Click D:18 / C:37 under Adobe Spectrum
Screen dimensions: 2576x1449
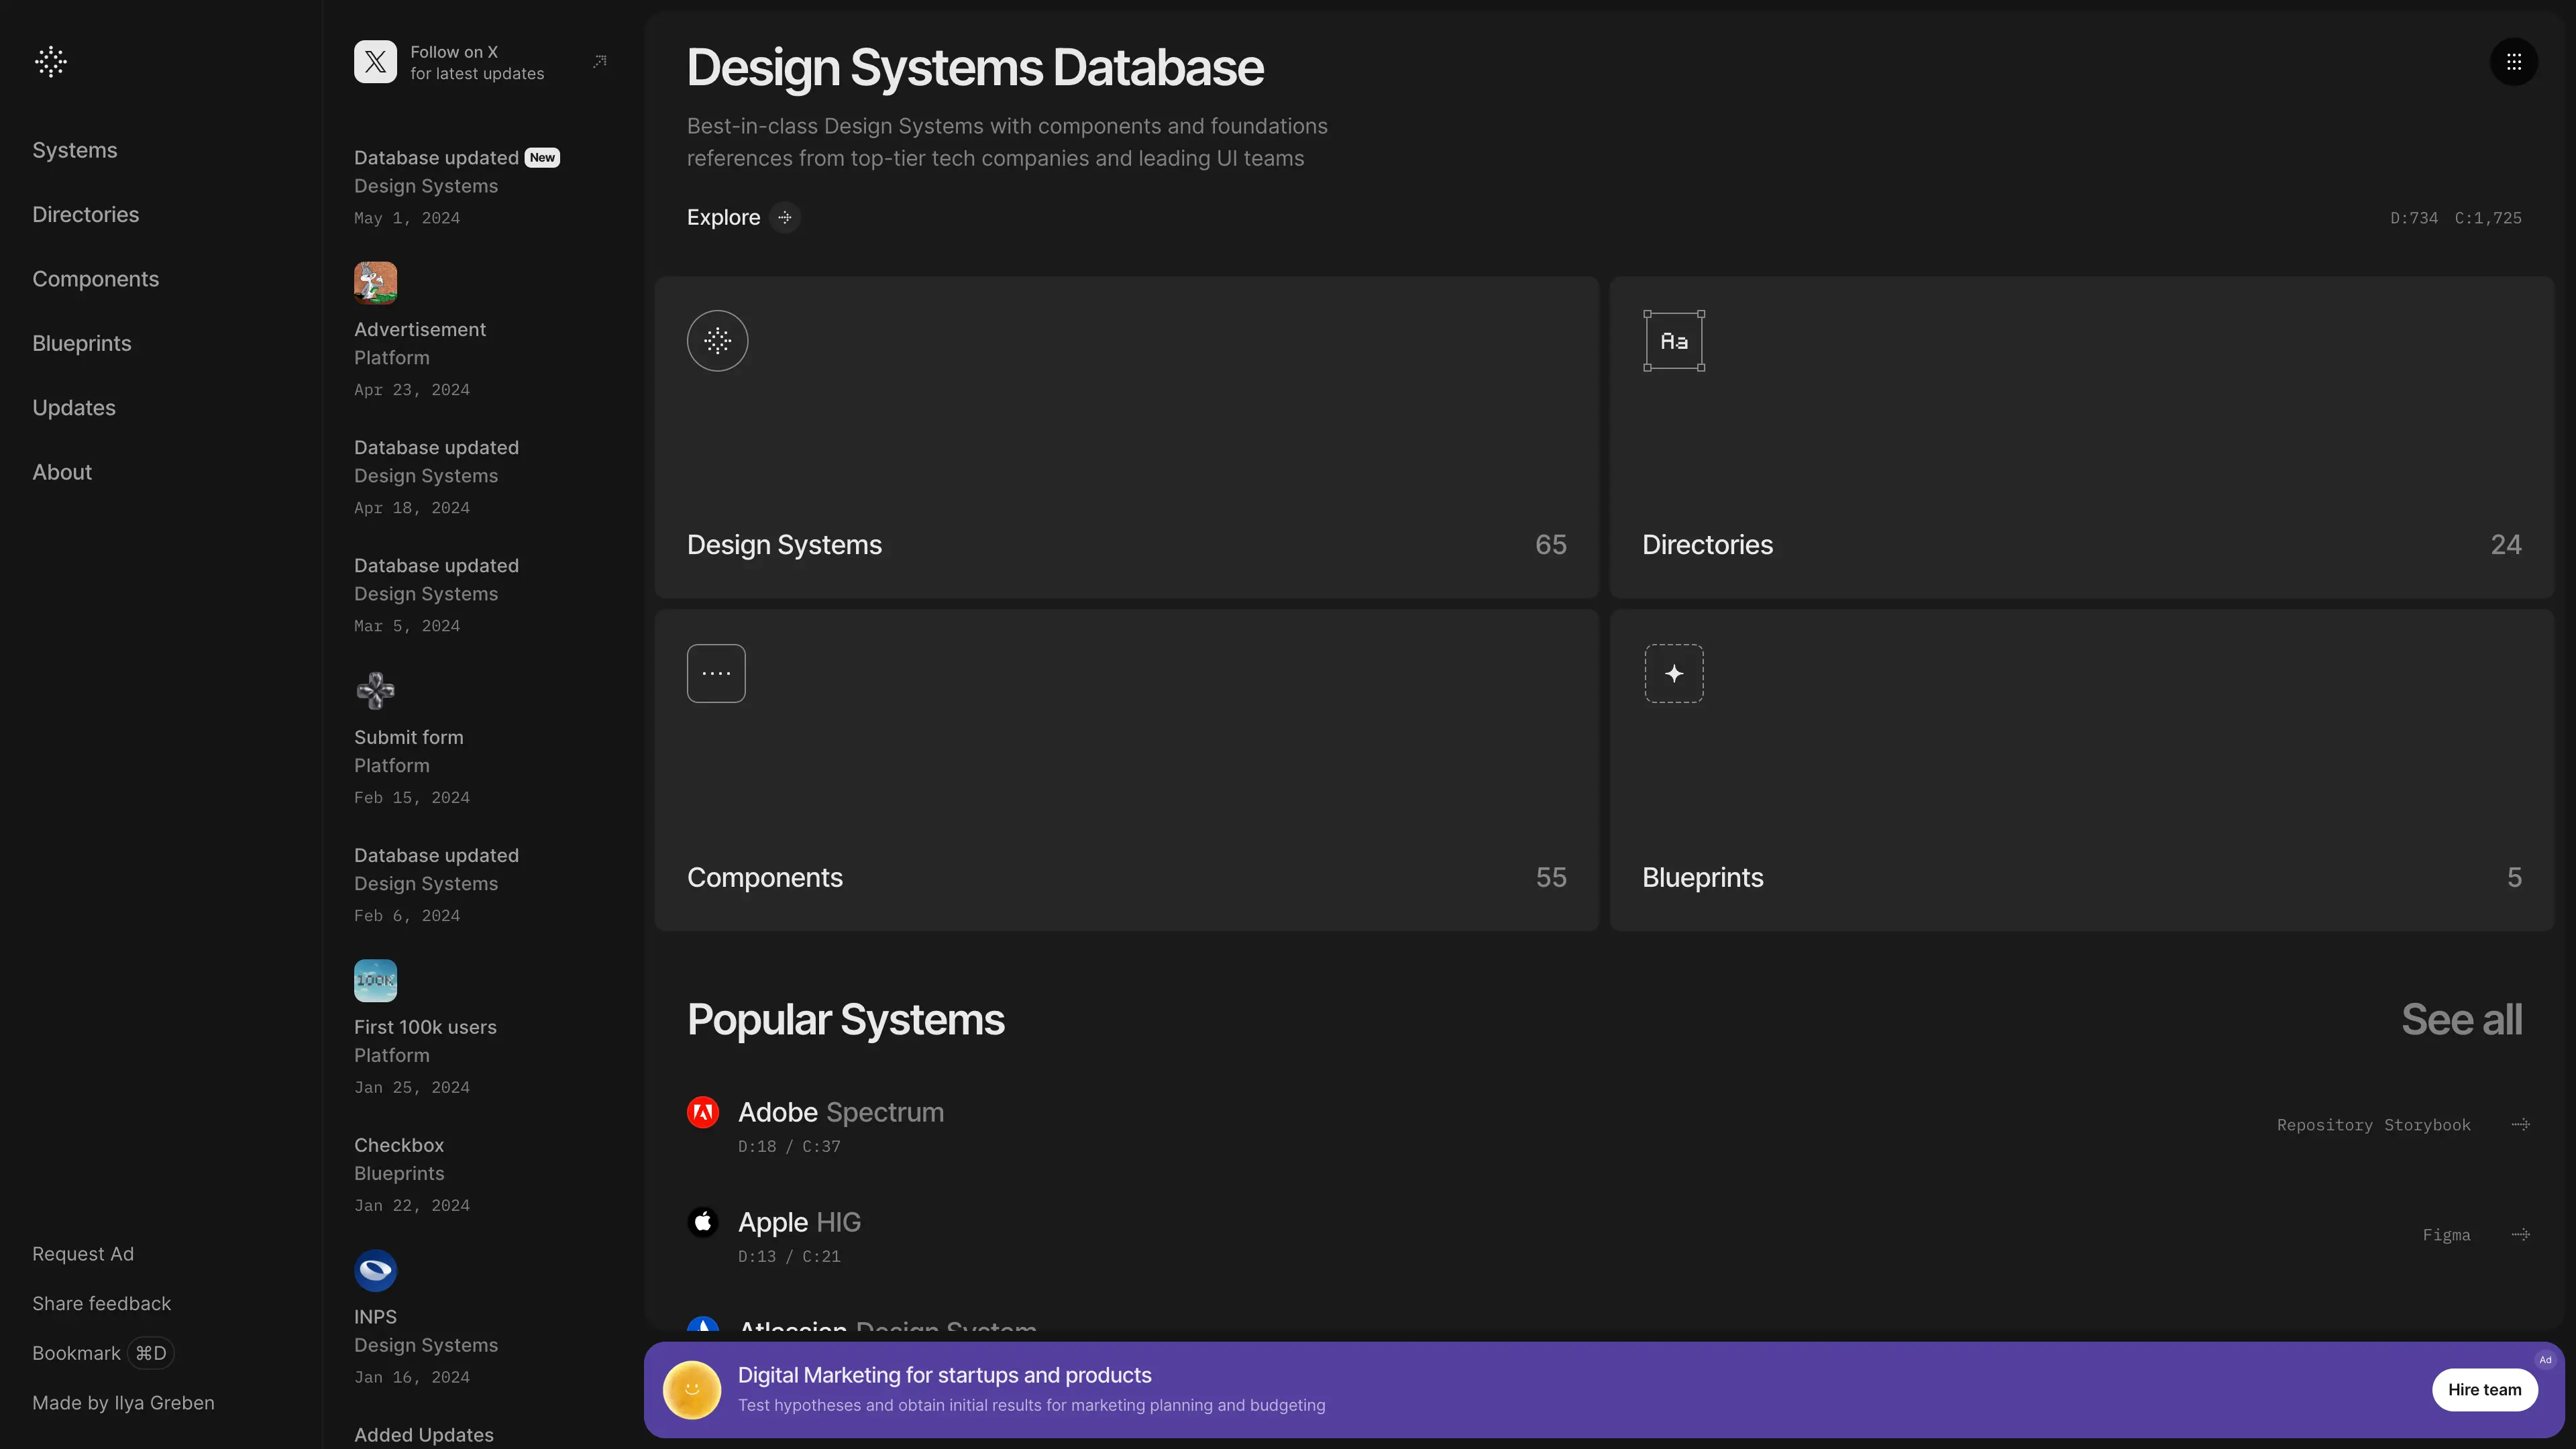click(x=789, y=1147)
